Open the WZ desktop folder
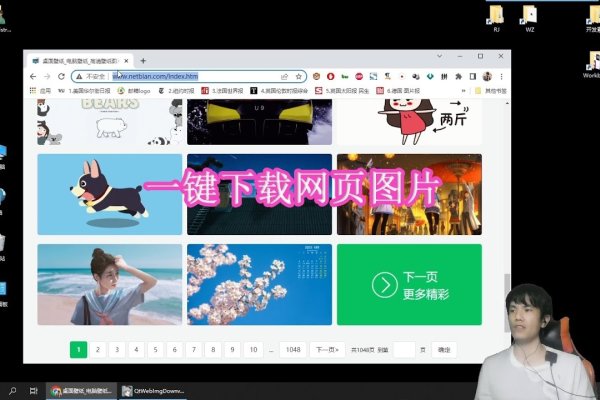The height and width of the screenshot is (400, 600). (530, 18)
